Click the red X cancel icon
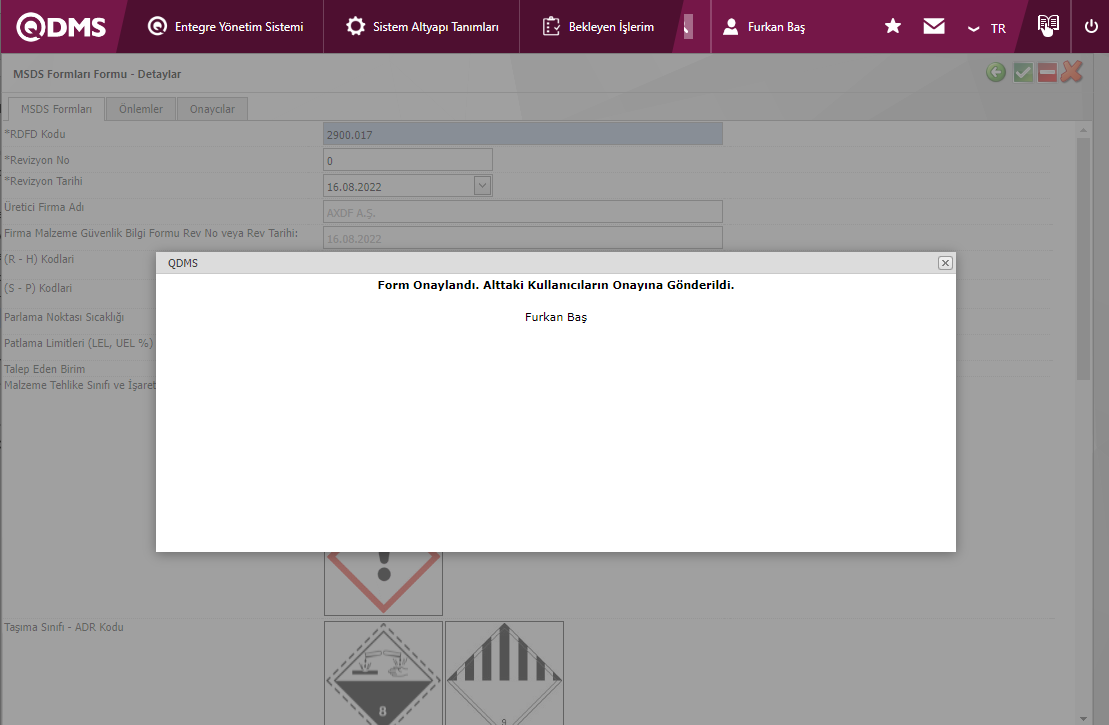1109x725 pixels. (1072, 71)
